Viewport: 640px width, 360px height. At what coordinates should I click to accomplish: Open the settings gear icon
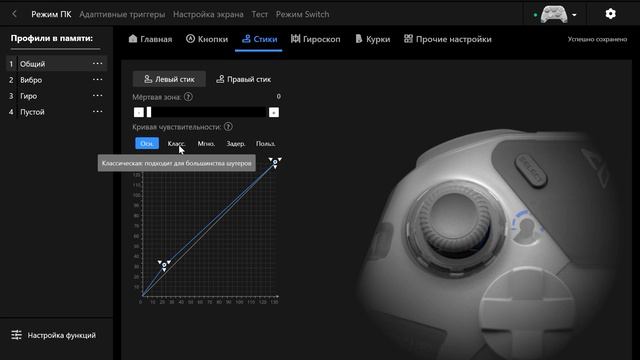click(610, 14)
